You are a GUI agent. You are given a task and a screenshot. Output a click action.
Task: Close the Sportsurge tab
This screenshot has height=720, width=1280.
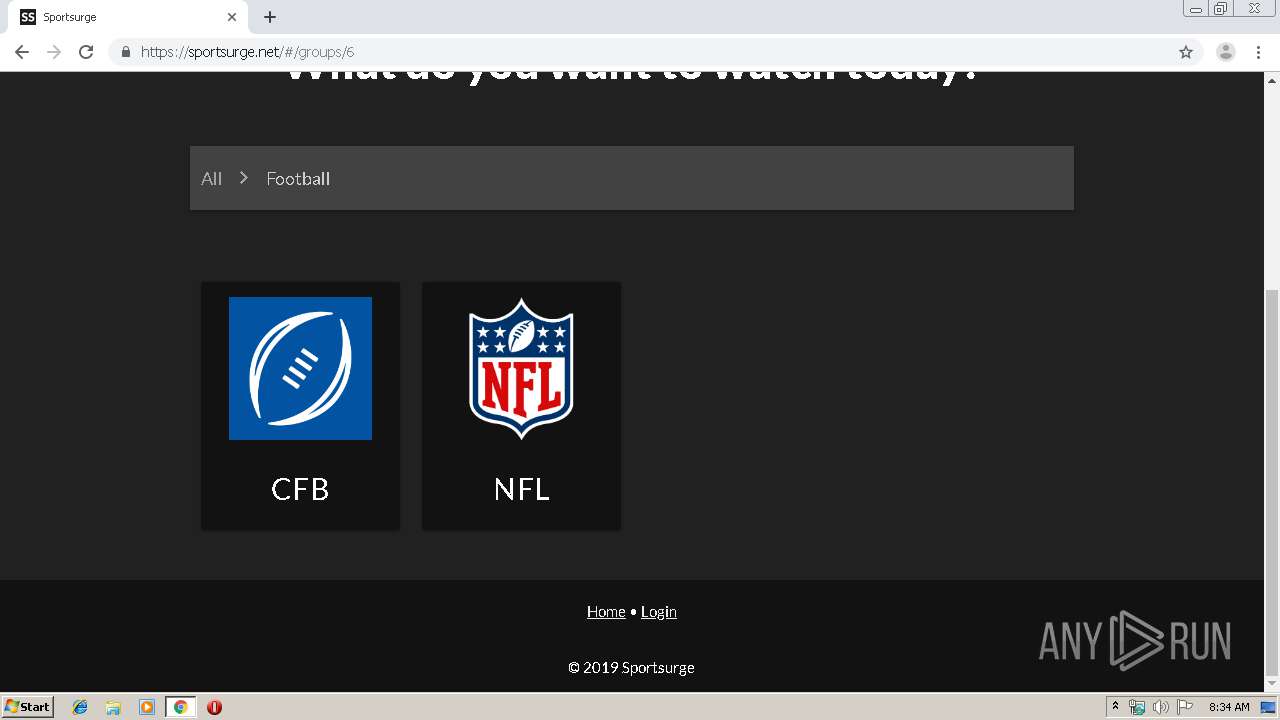click(232, 17)
